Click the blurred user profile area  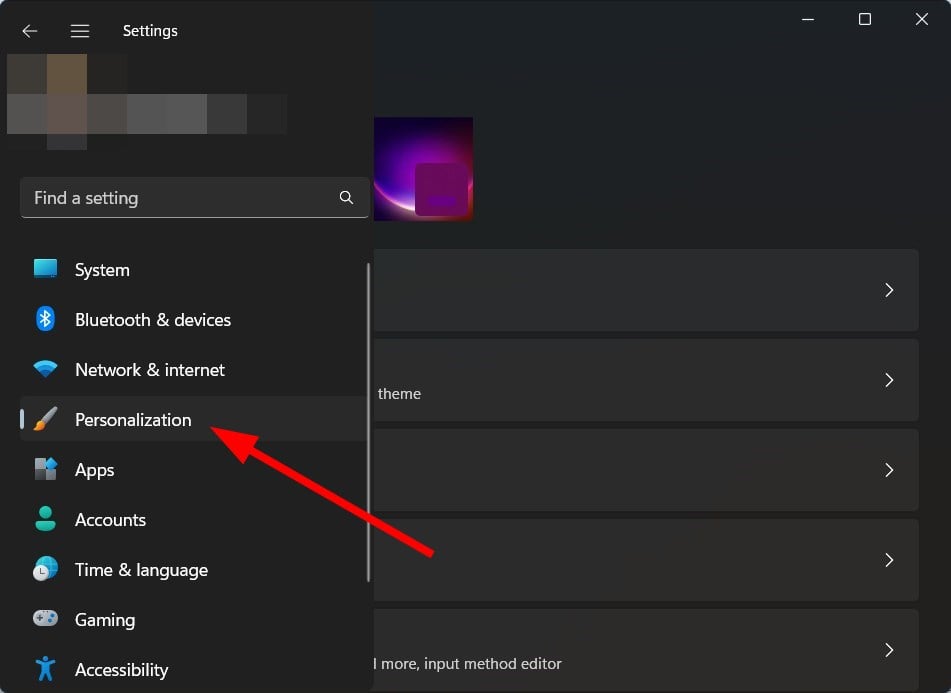point(147,102)
